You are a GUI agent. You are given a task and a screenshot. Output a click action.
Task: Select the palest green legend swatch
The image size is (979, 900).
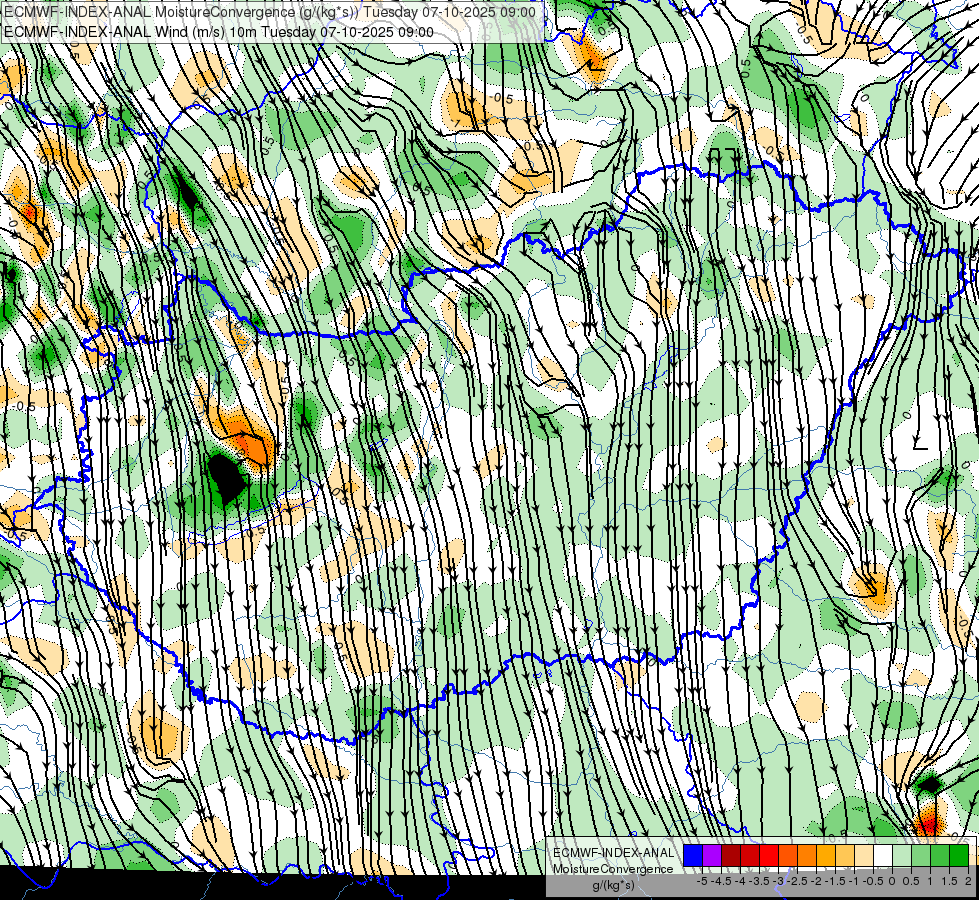(x=902, y=856)
